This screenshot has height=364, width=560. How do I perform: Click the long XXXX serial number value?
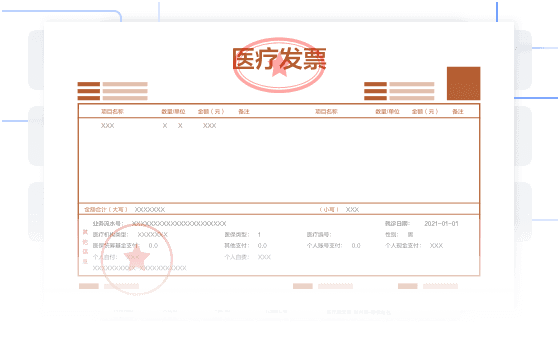(179, 224)
